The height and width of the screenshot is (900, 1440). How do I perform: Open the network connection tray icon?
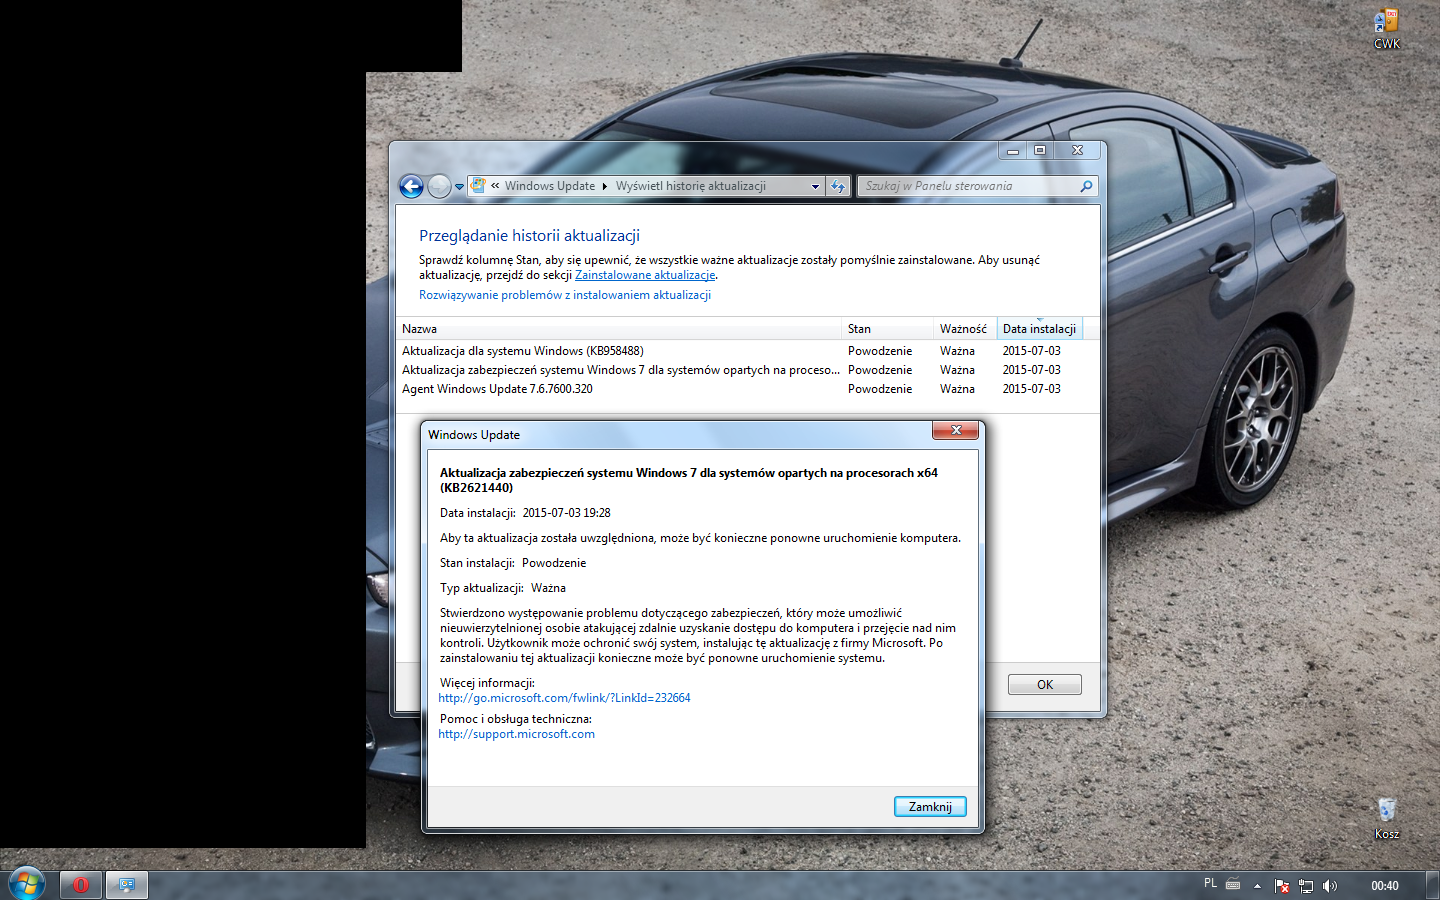click(1306, 886)
